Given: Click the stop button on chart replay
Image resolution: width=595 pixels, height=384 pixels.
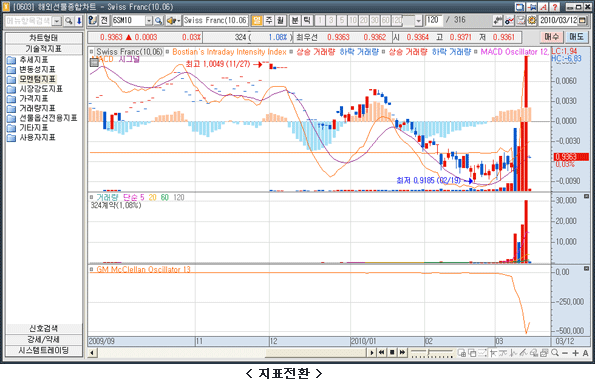Looking at the screenshot, I should click(392, 353).
